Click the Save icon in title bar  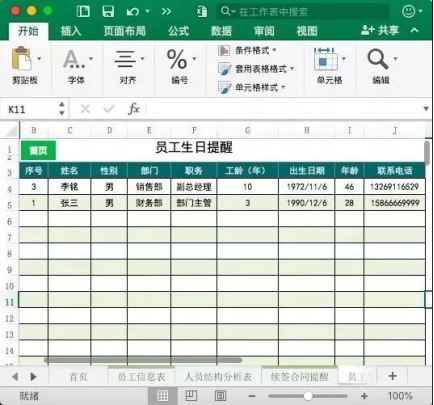(108, 11)
